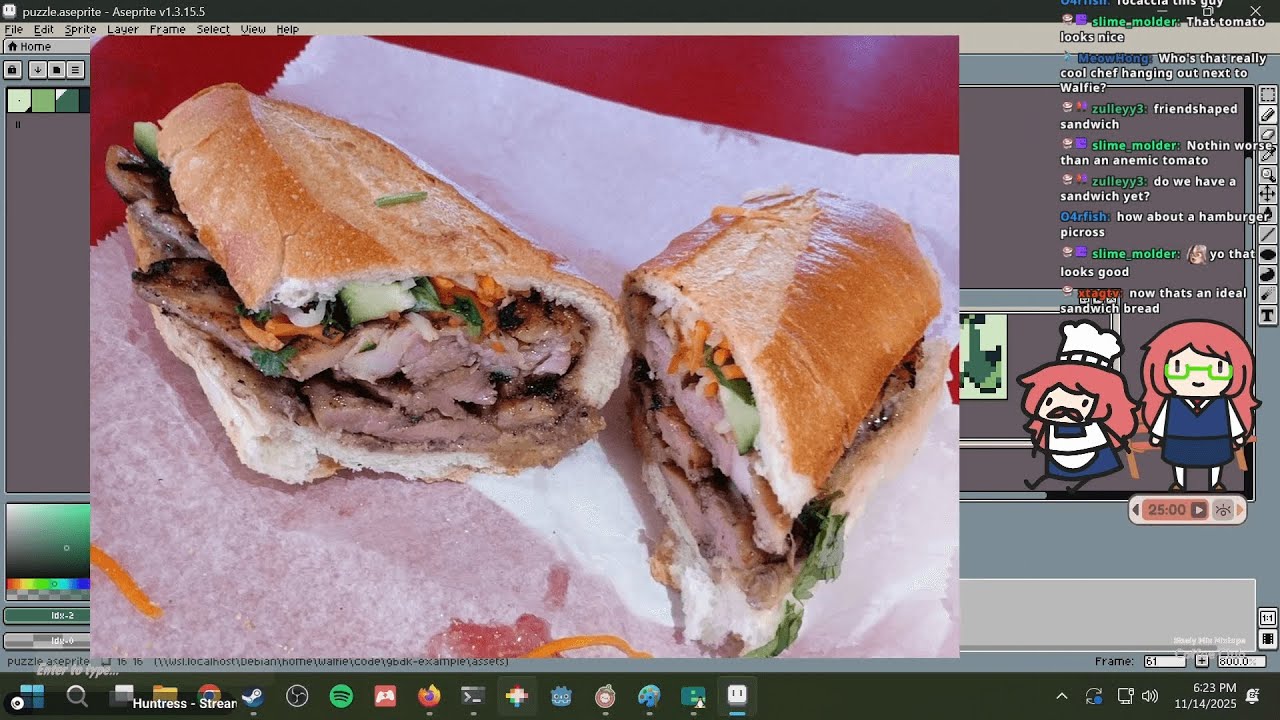Click the timer settings icon
This screenshot has height=720, width=1280.
1222,510
